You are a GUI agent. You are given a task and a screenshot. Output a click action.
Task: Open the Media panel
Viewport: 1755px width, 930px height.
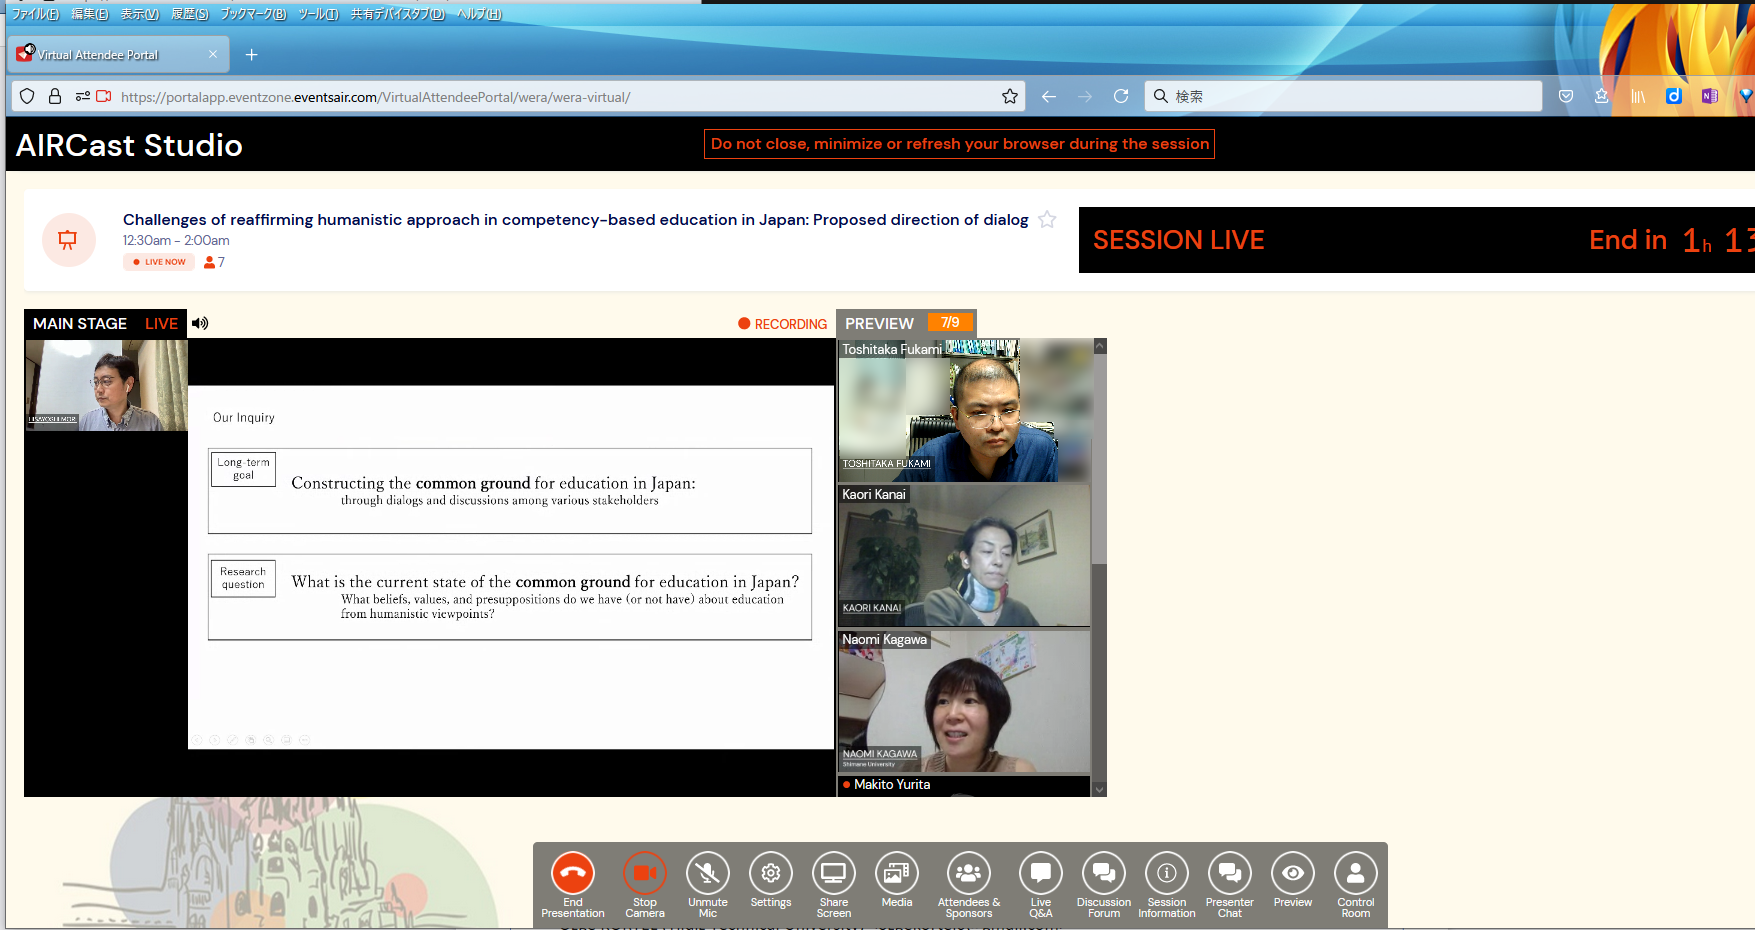pyautogui.click(x=896, y=874)
